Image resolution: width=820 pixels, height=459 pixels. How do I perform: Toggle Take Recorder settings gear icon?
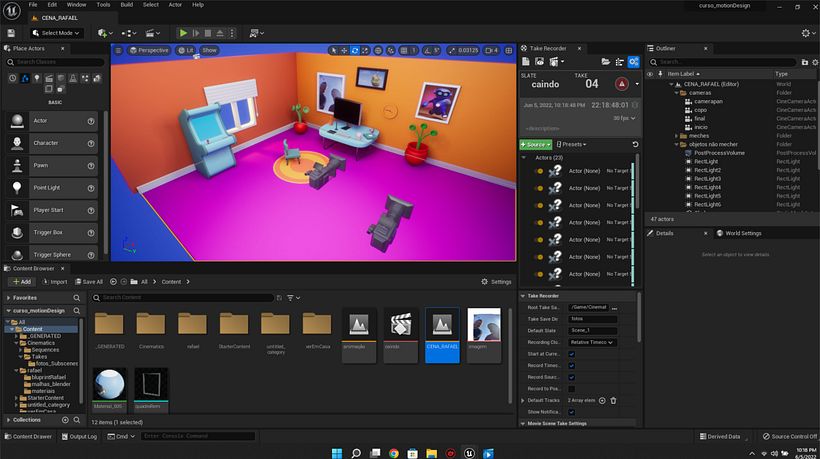coord(633,62)
